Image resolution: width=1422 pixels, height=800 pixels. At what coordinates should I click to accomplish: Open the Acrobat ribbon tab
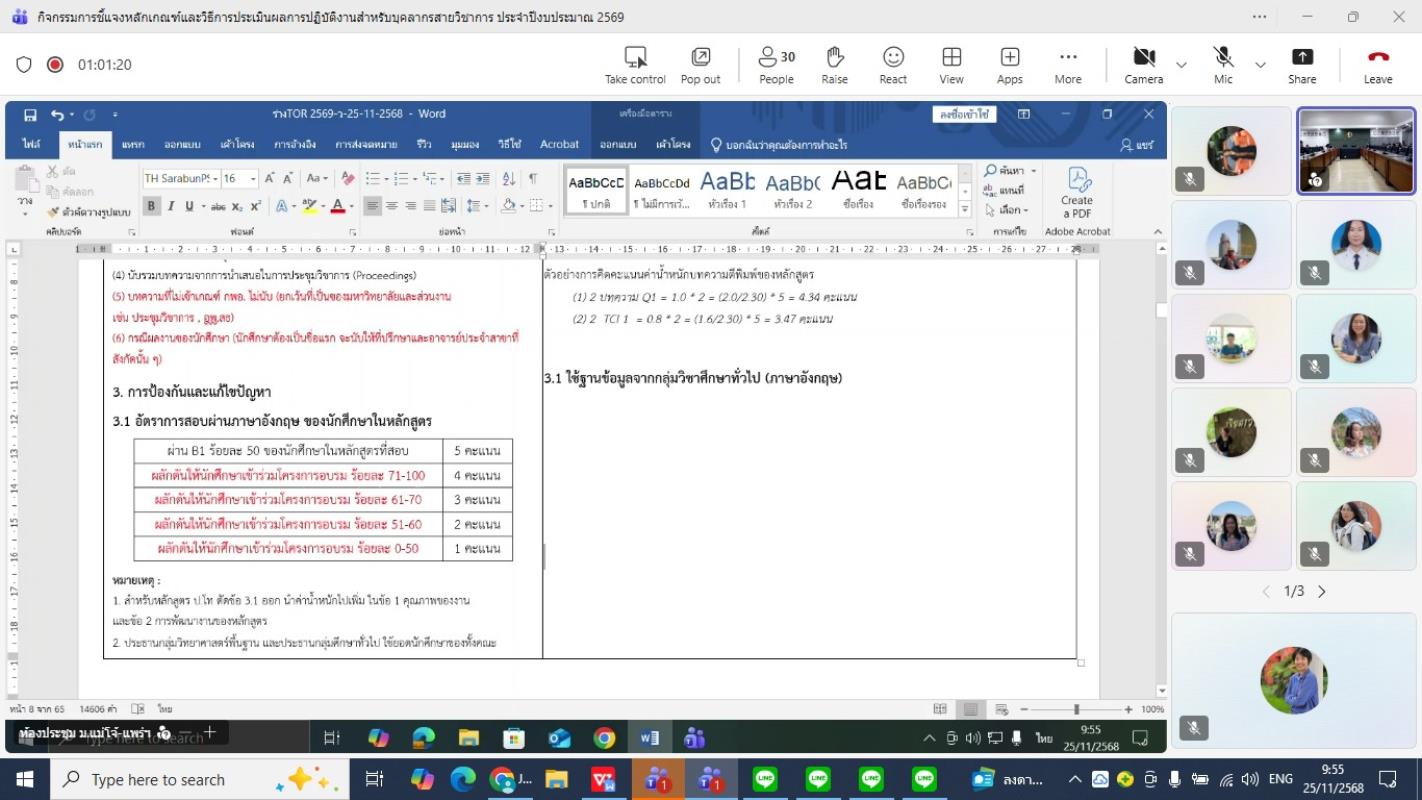(559, 144)
